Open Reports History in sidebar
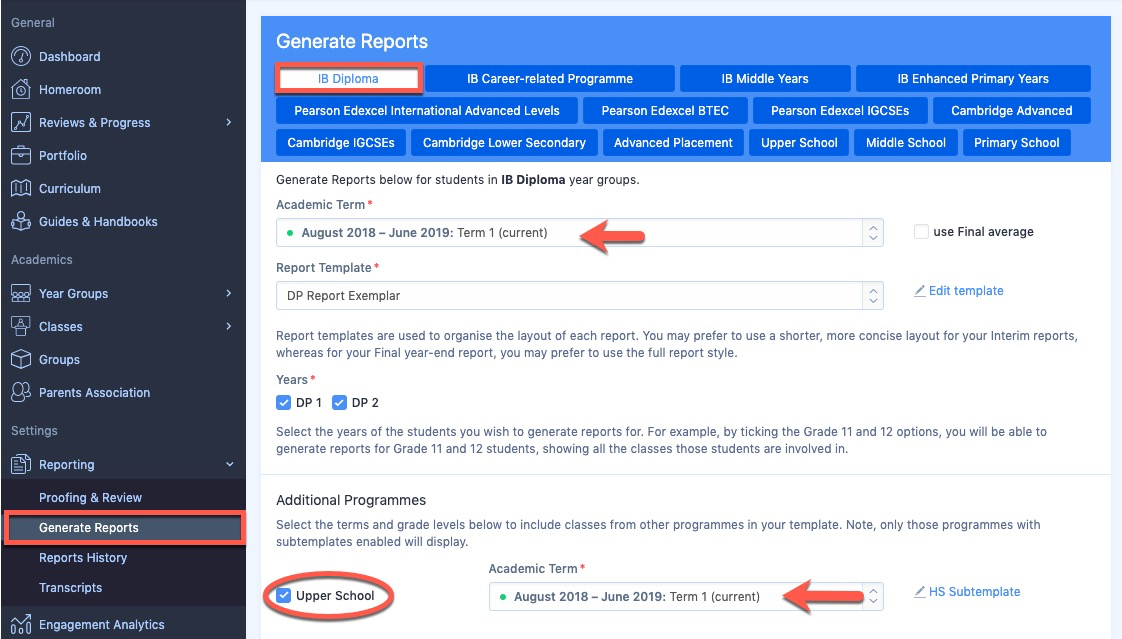Viewport: 1122px width, 639px height. [83, 557]
